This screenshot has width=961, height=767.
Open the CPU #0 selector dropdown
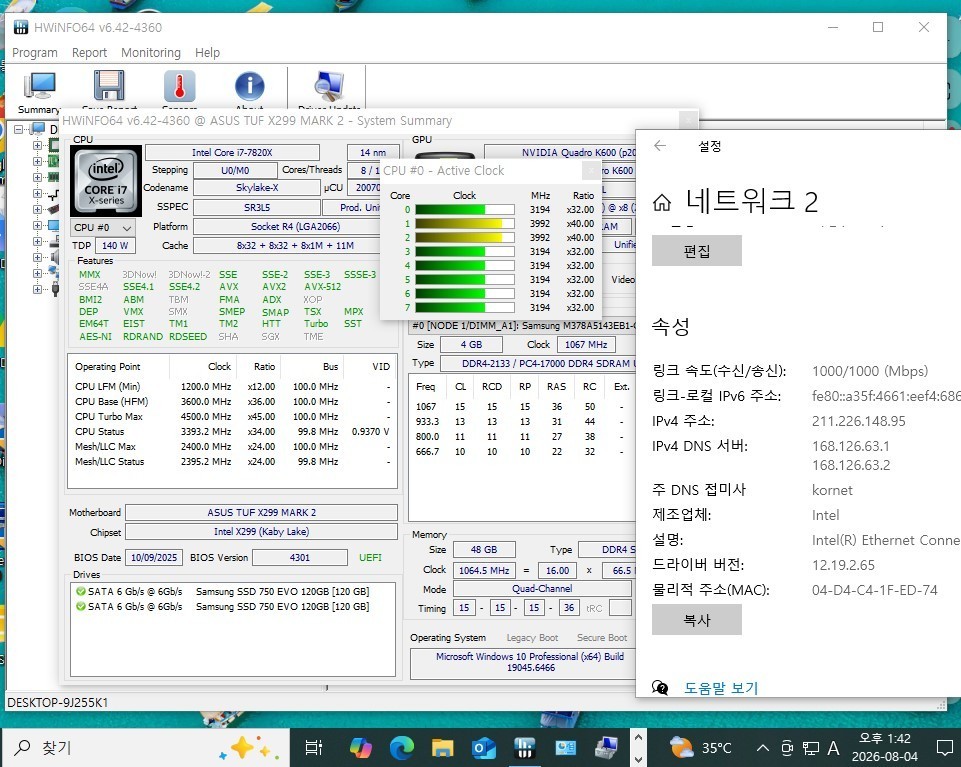pos(102,227)
